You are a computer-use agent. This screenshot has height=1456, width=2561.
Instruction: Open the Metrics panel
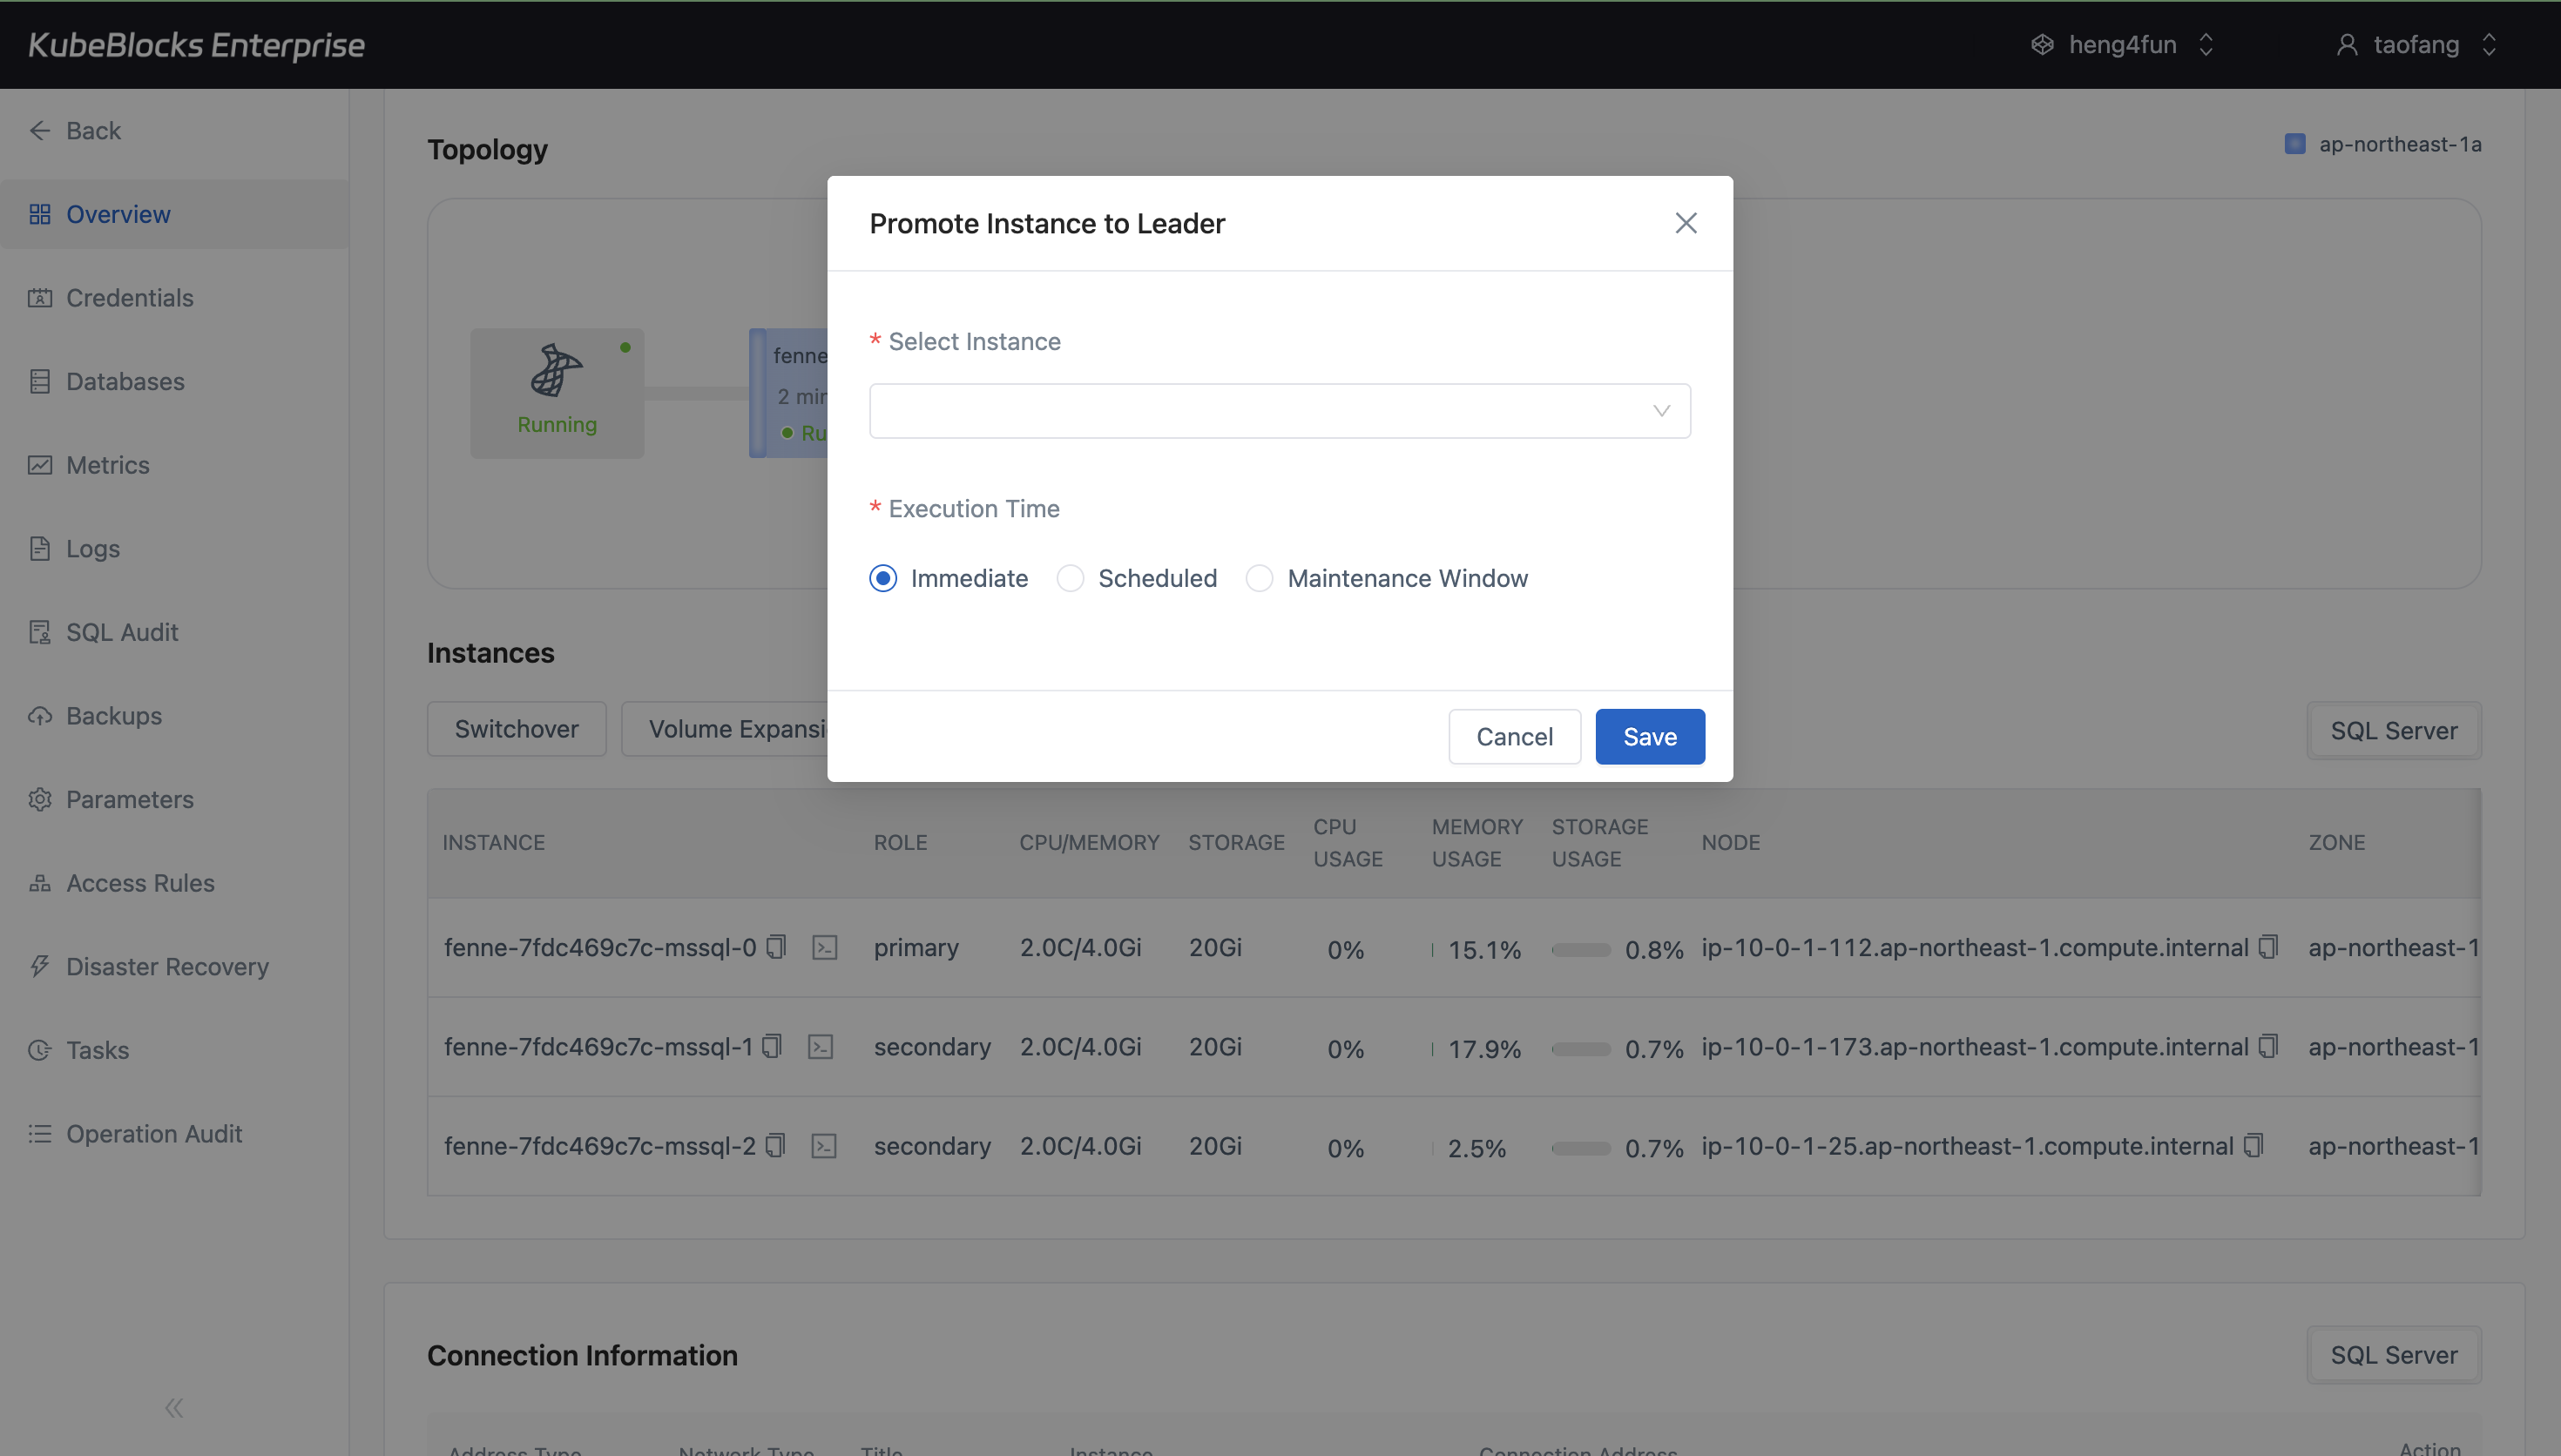click(x=109, y=464)
